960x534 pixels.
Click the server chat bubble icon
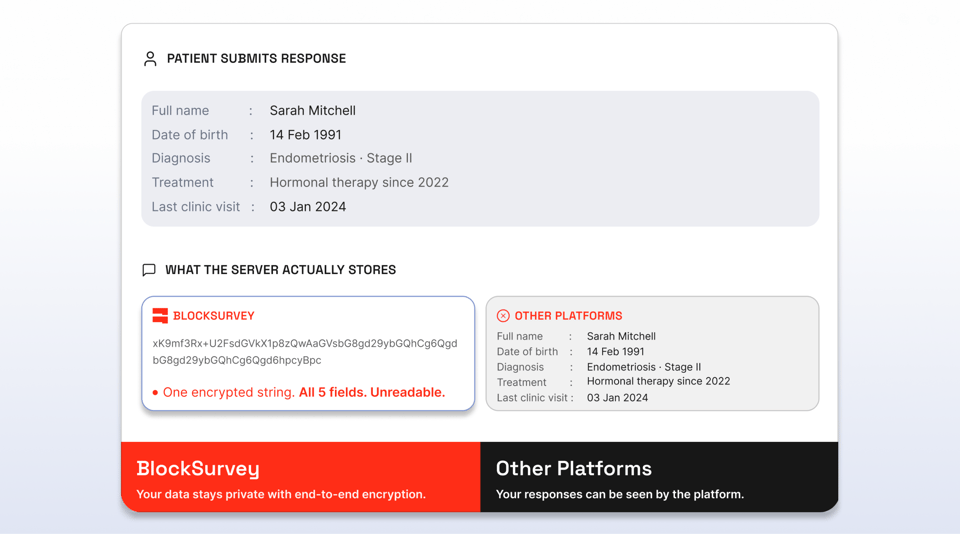149,270
